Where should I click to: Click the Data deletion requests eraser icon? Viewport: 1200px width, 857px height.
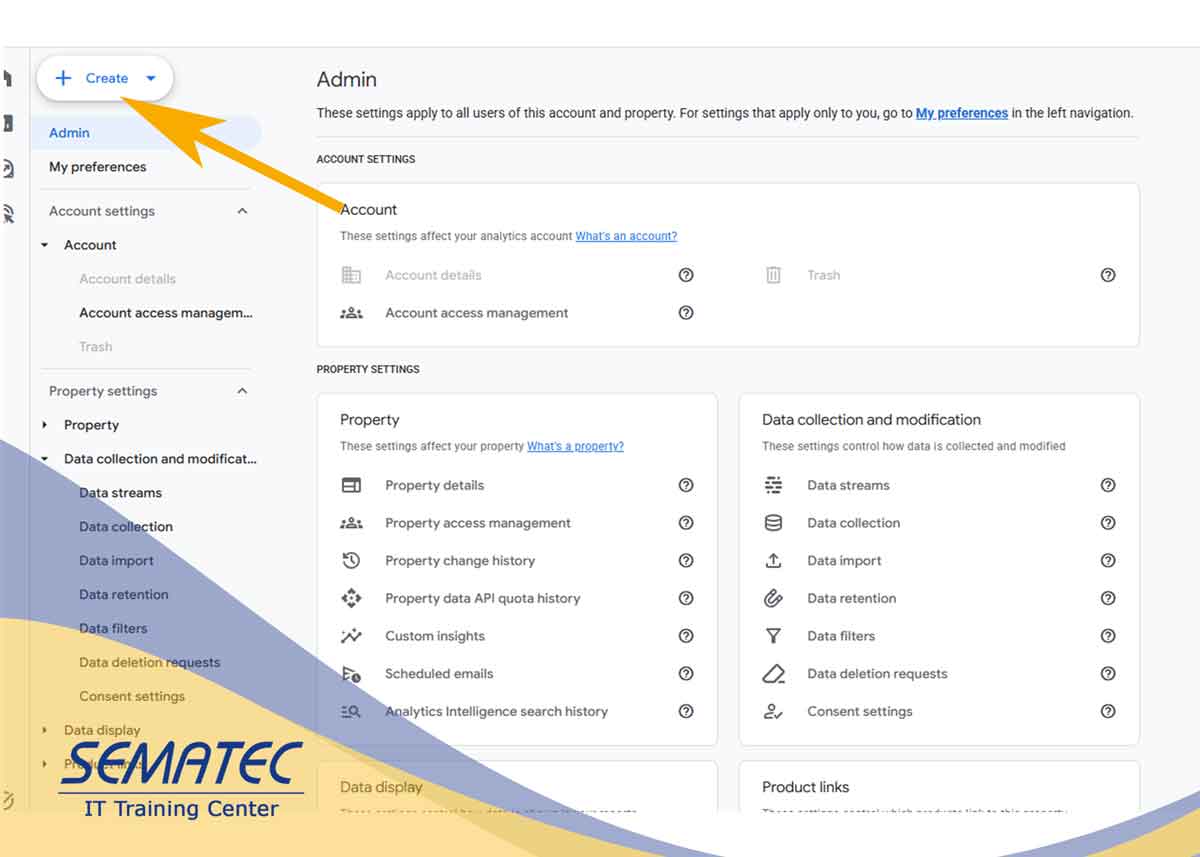click(773, 674)
